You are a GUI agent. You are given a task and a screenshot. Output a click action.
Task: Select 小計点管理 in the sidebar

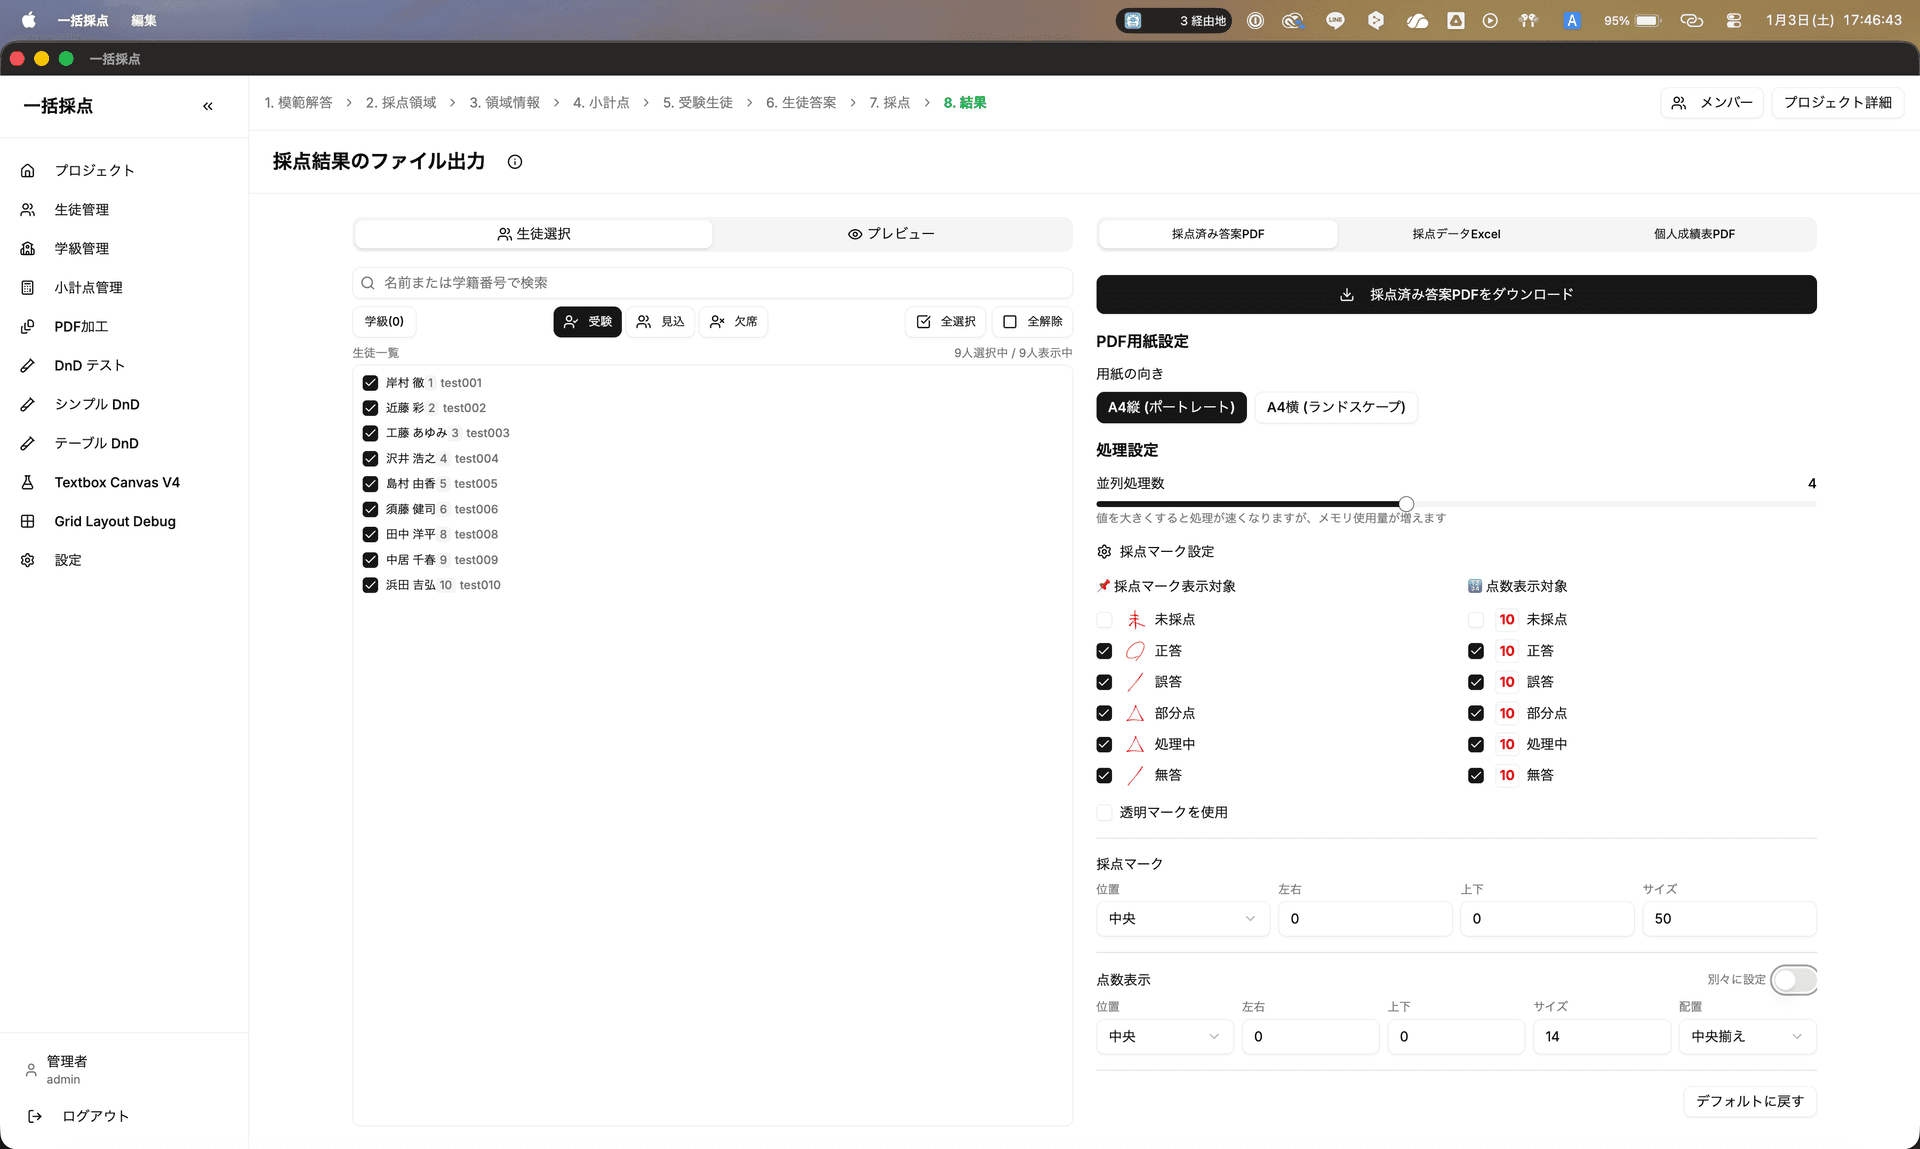click(x=87, y=287)
